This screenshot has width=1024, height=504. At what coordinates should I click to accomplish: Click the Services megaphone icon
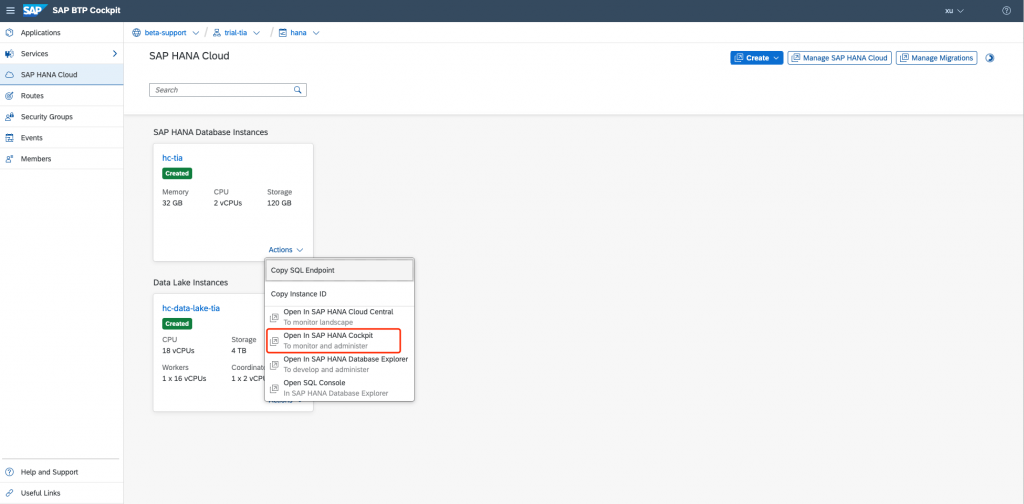pyautogui.click(x=9, y=54)
